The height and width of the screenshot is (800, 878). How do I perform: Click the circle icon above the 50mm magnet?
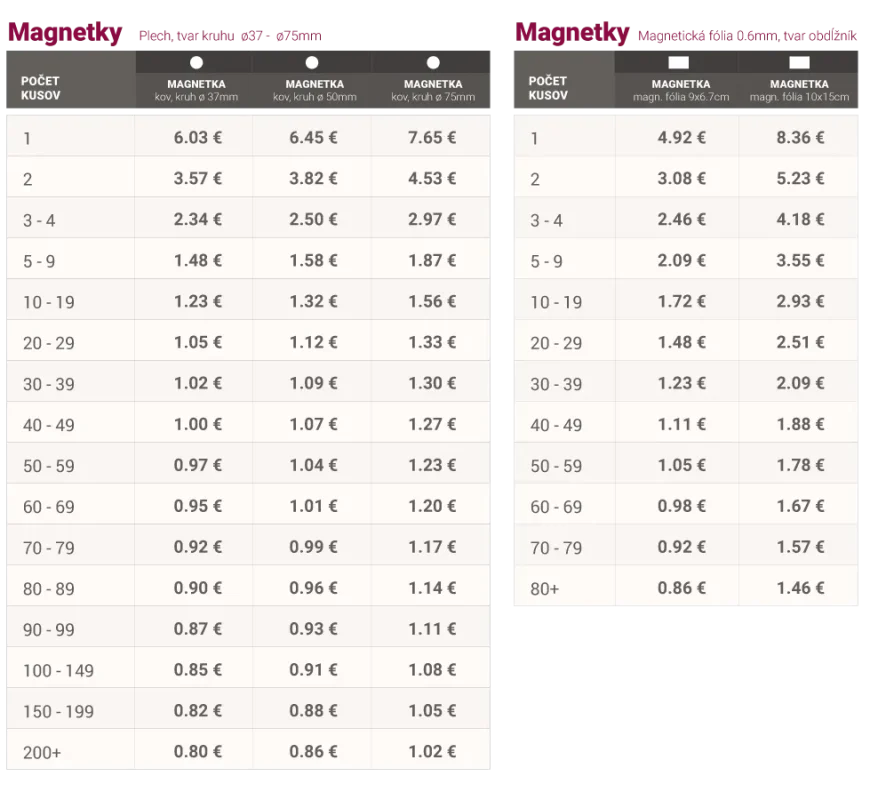(313, 62)
